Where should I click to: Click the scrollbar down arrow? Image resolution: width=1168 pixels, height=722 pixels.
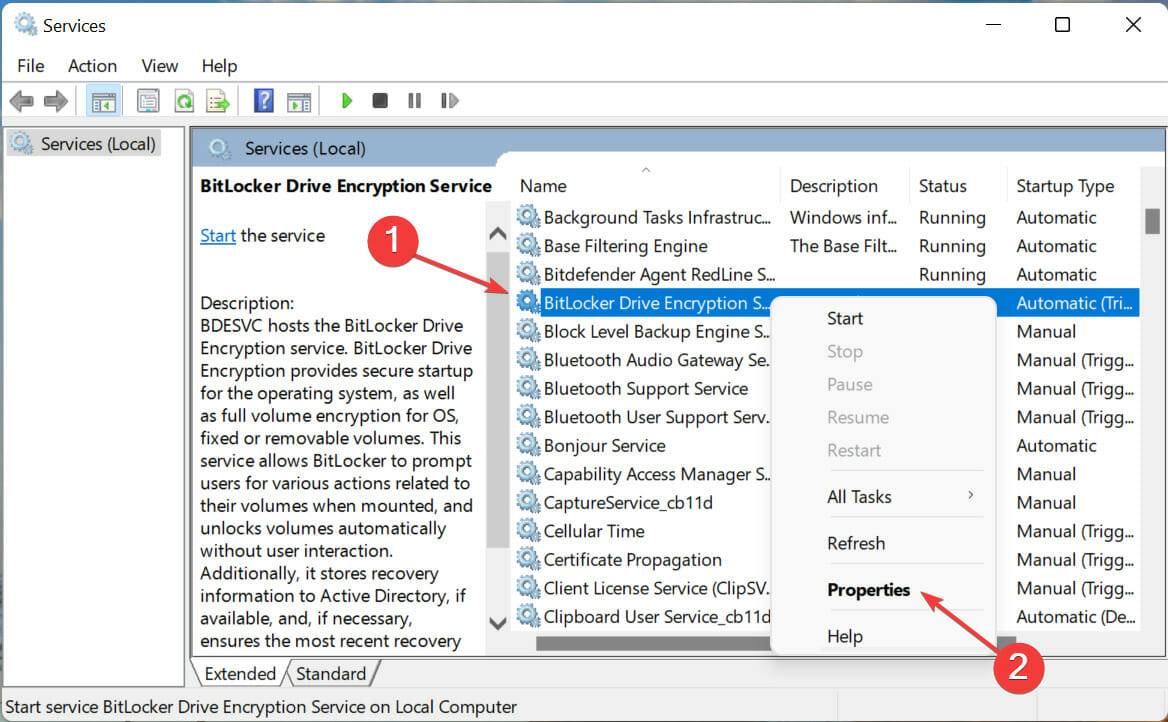[498, 623]
